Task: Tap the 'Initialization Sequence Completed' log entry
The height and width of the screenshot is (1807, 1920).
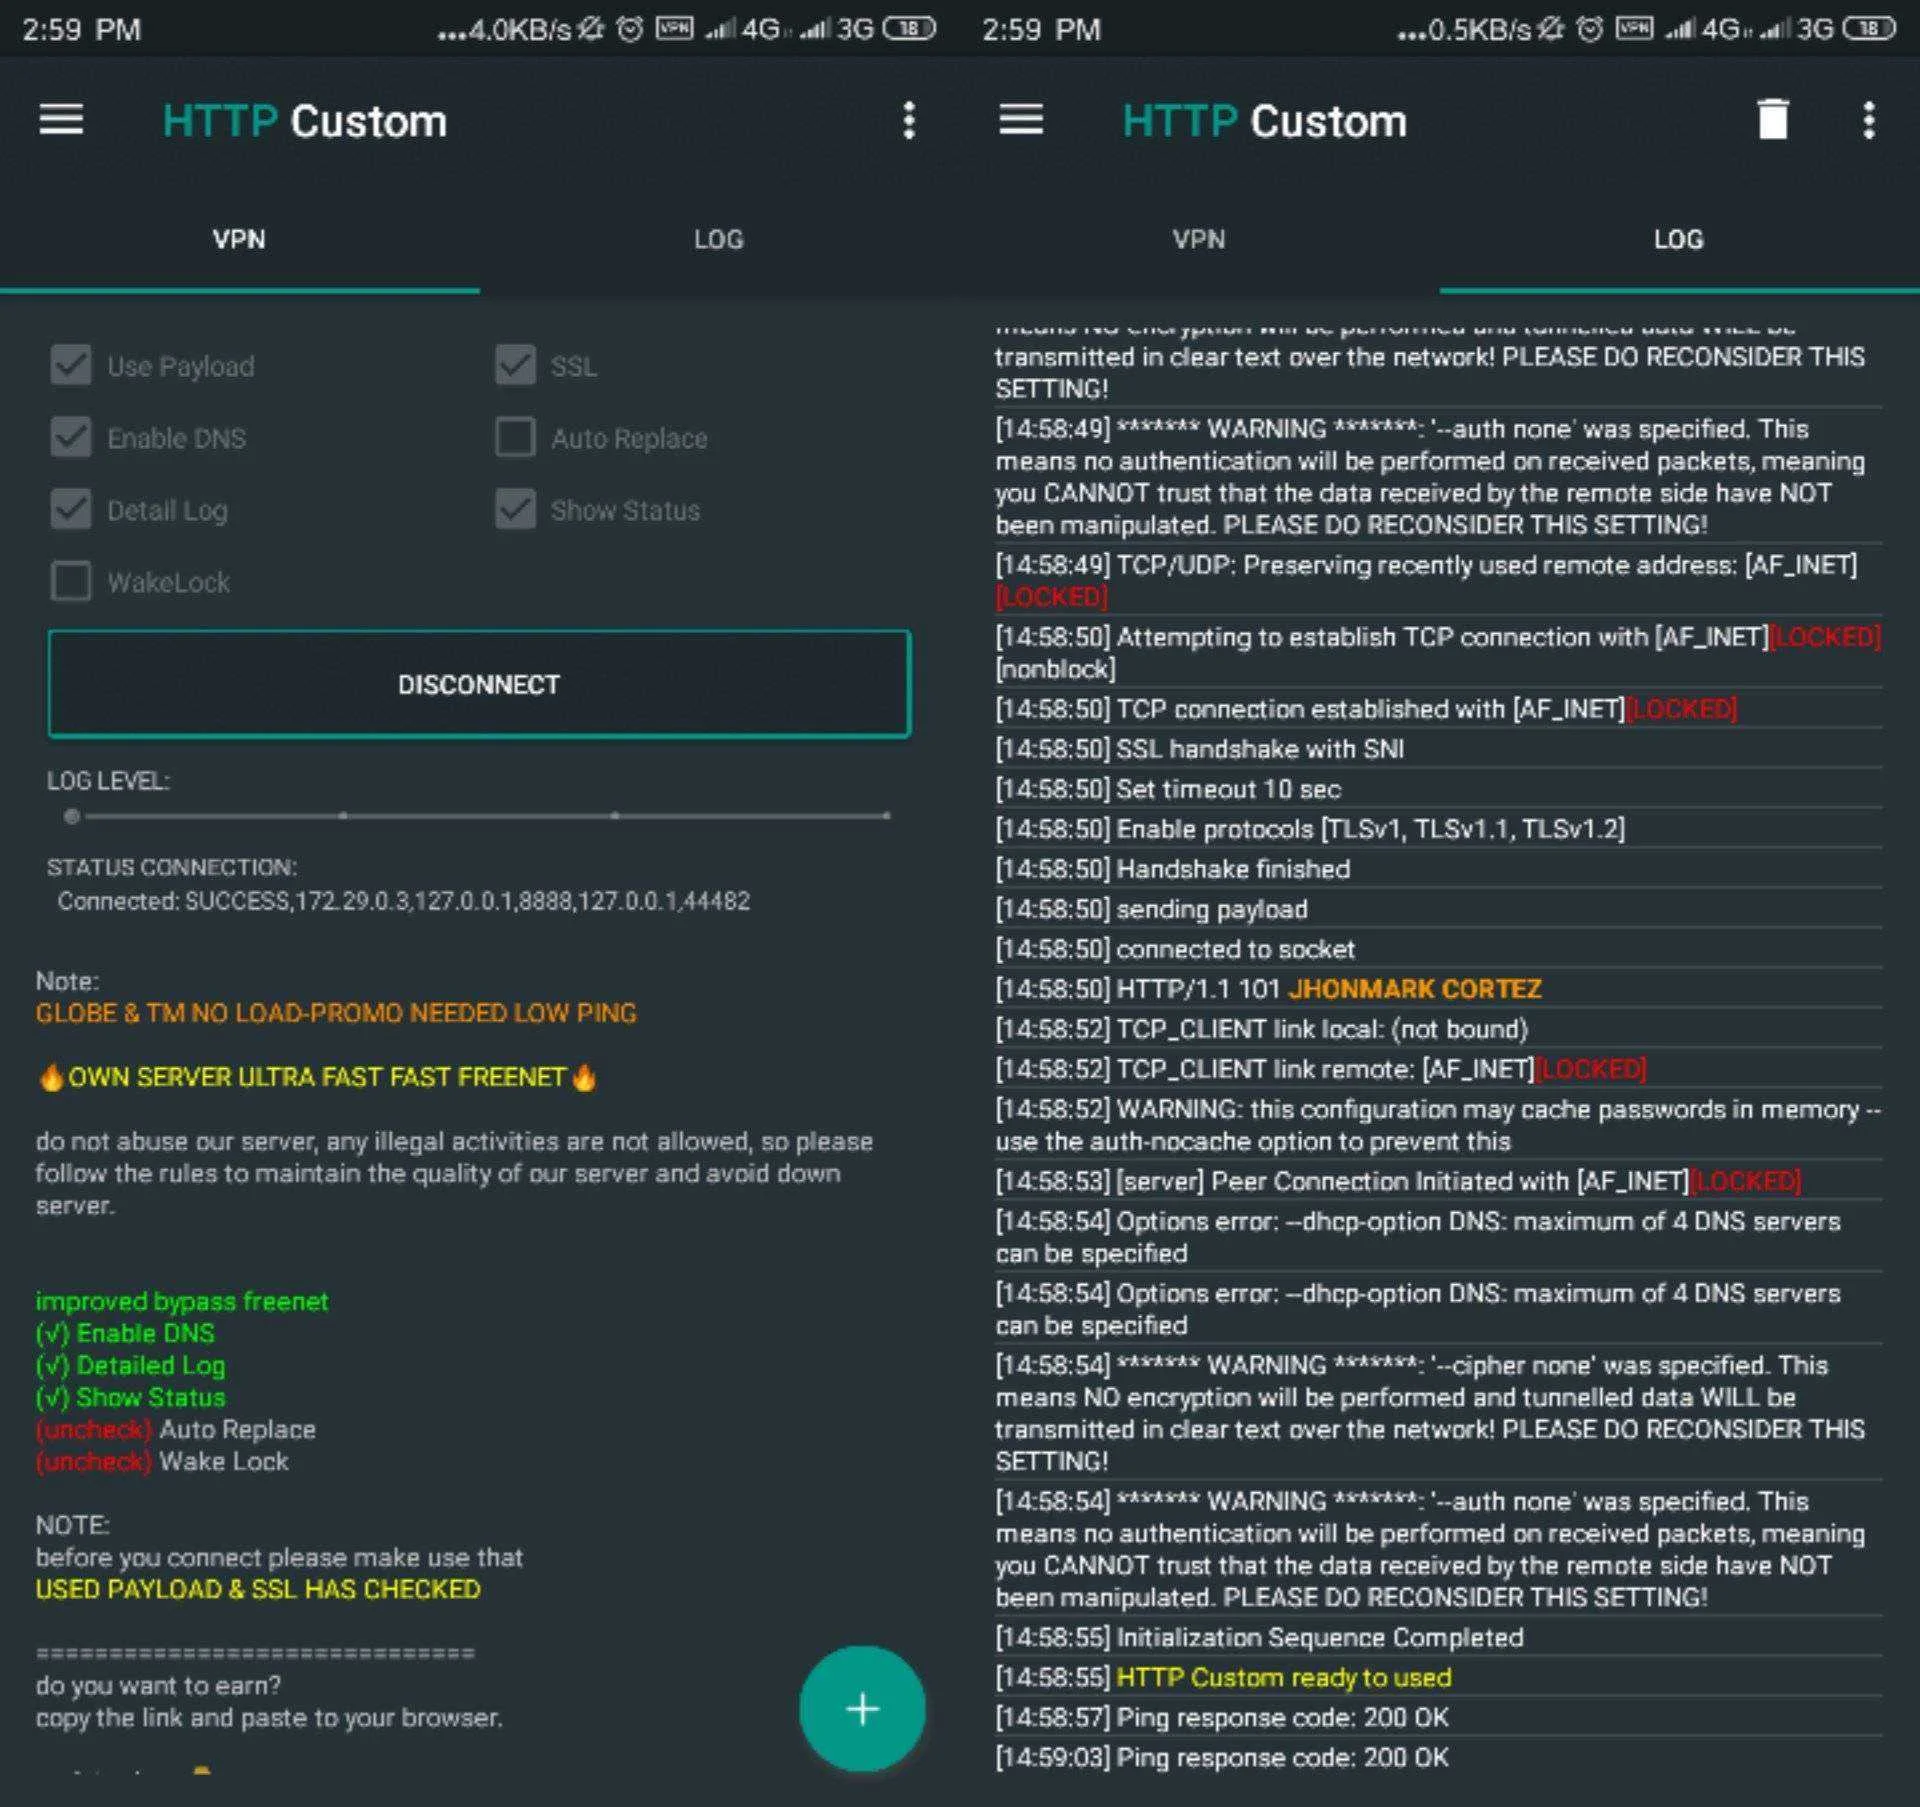Action: click(x=1438, y=1637)
